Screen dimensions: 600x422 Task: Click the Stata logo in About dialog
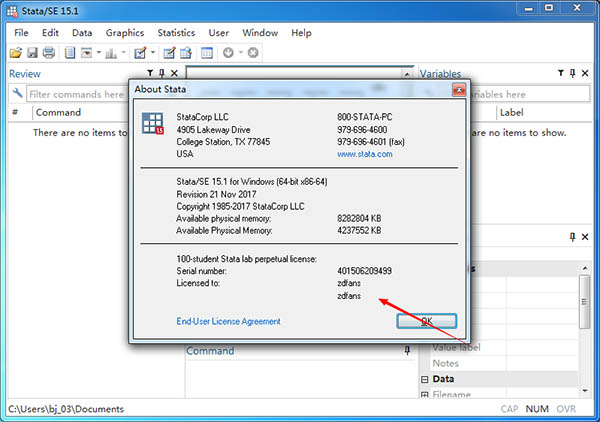[153, 123]
